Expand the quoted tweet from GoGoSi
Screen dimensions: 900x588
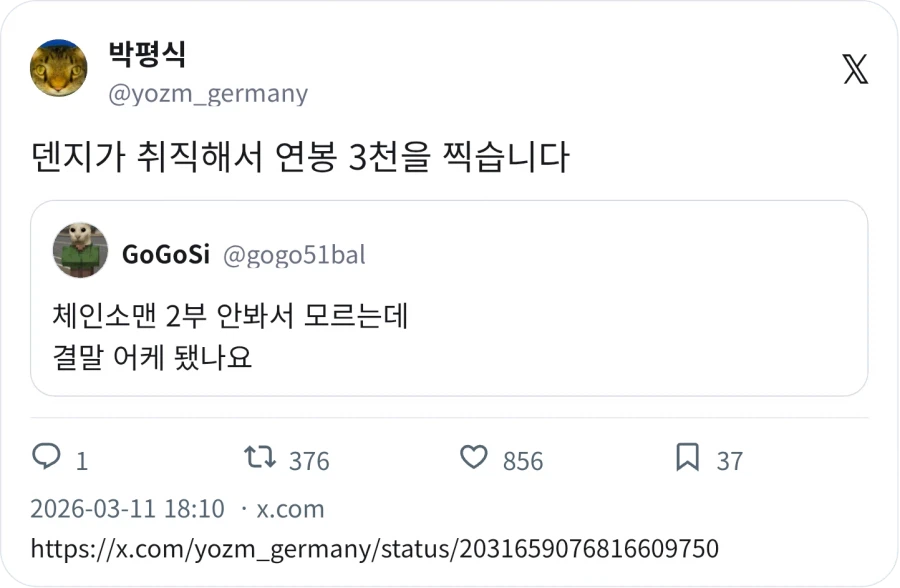[x=450, y=300]
